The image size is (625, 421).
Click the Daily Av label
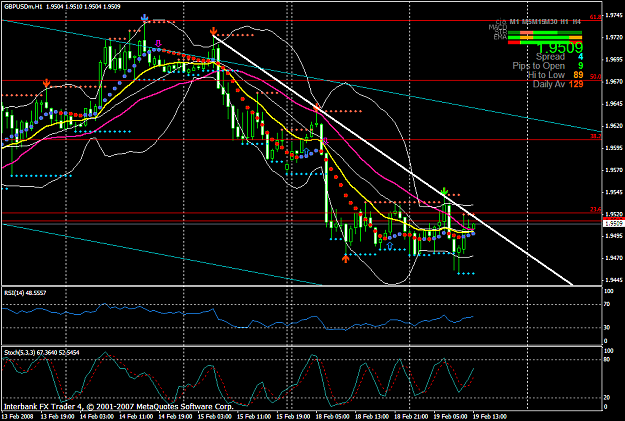click(548, 84)
